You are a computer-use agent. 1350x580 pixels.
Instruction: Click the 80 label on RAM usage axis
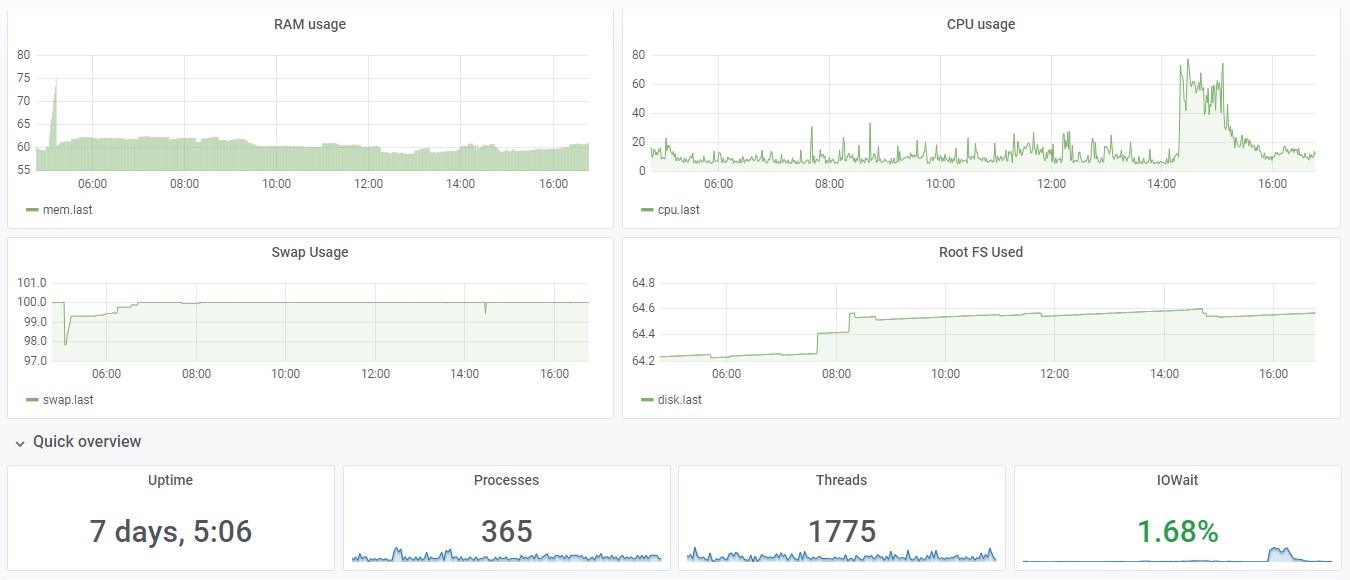[23, 55]
